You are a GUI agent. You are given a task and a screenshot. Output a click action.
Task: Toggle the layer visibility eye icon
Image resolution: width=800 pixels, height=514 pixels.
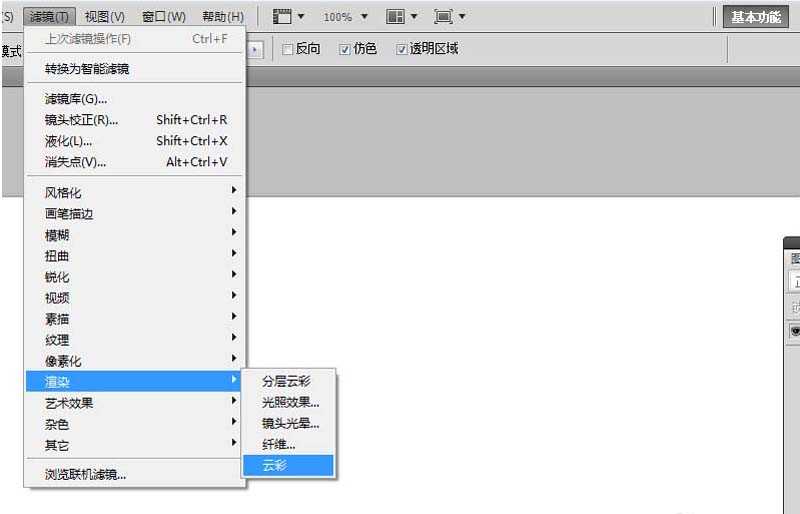(x=795, y=330)
